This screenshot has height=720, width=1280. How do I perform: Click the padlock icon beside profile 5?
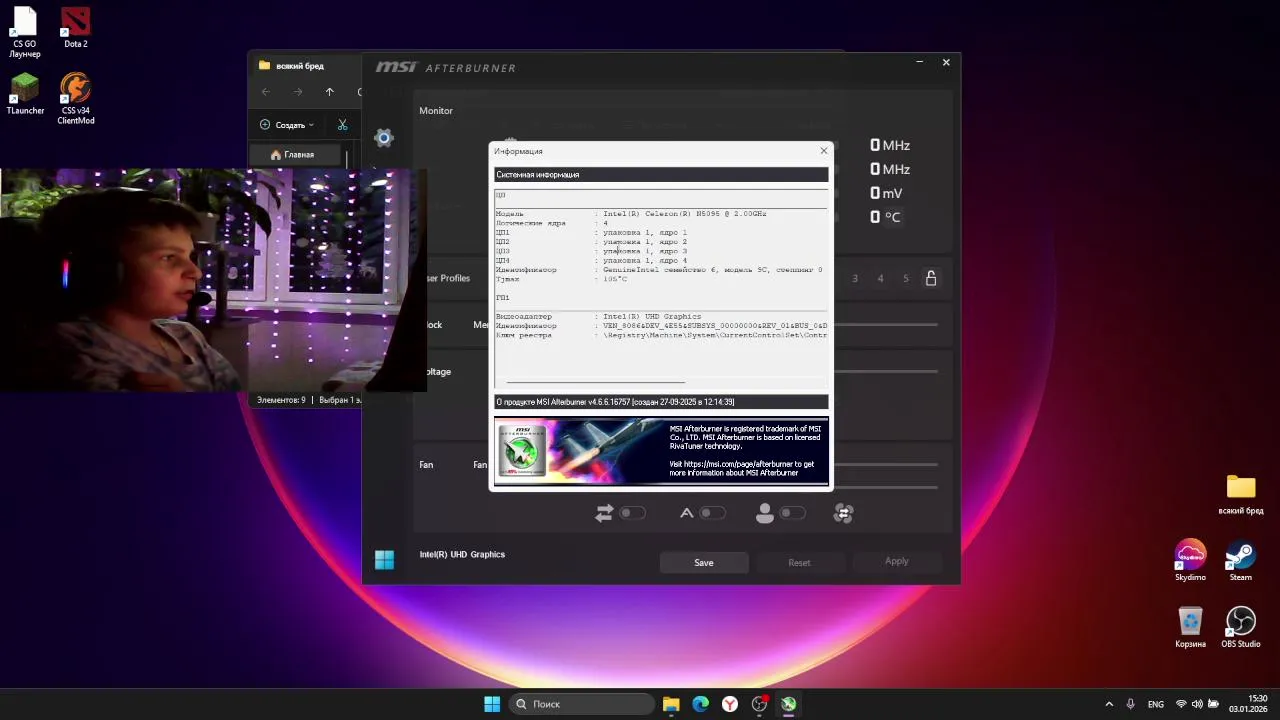pos(931,278)
